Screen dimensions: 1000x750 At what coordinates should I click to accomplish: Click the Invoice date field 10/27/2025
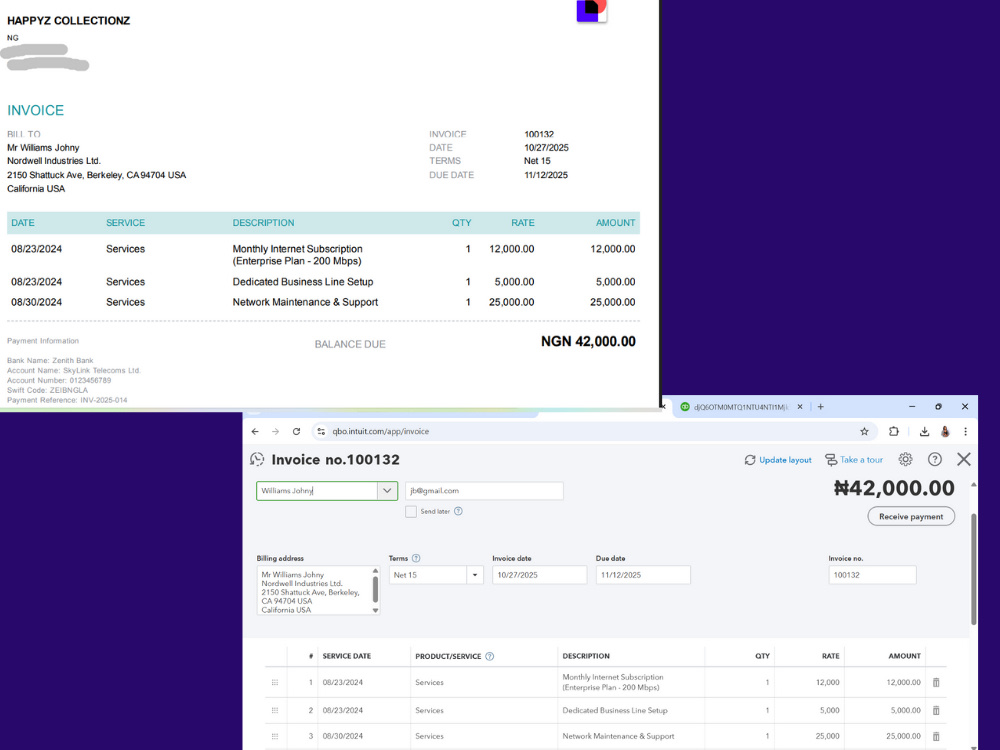[539, 575]
